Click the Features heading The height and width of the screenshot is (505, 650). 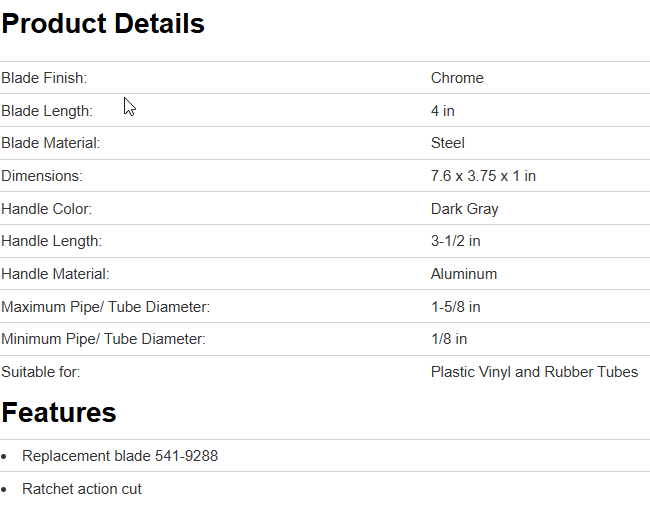59,412
